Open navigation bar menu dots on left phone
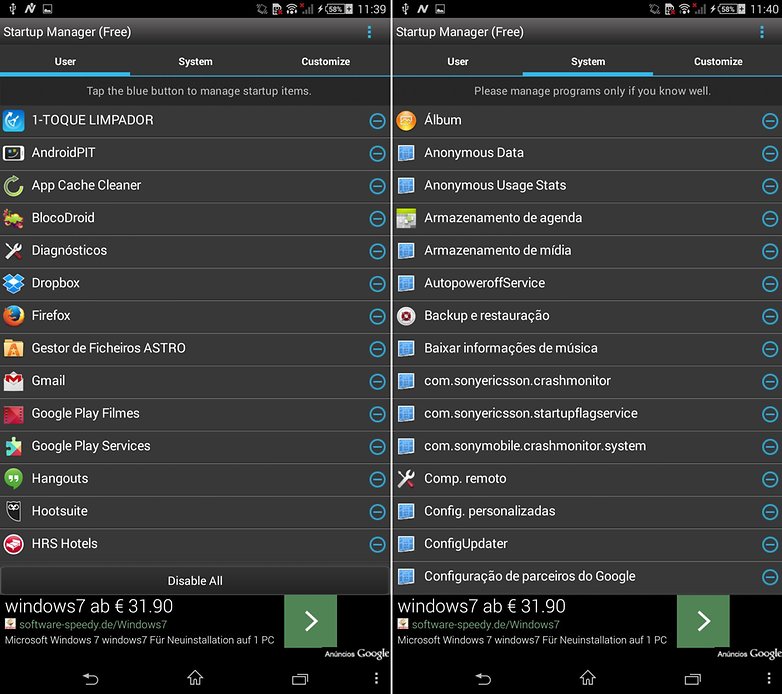This screenshot has height=694, width=782. [x=376, y=678]
